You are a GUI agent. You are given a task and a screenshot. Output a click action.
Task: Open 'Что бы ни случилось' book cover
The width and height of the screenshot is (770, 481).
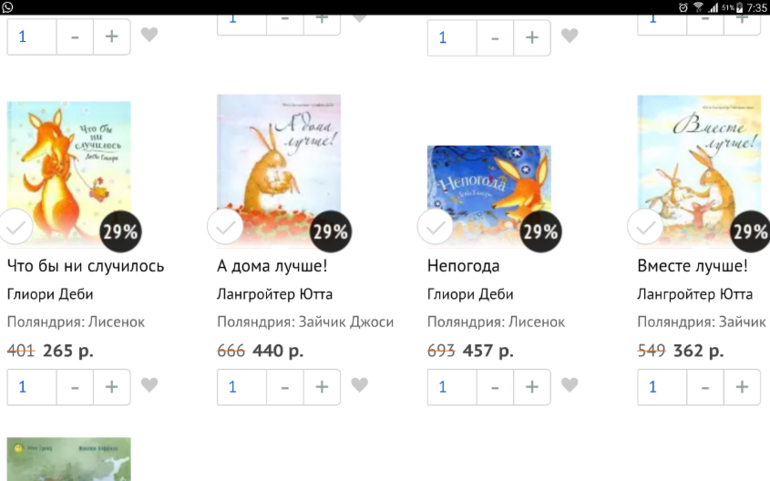[69, 172]
